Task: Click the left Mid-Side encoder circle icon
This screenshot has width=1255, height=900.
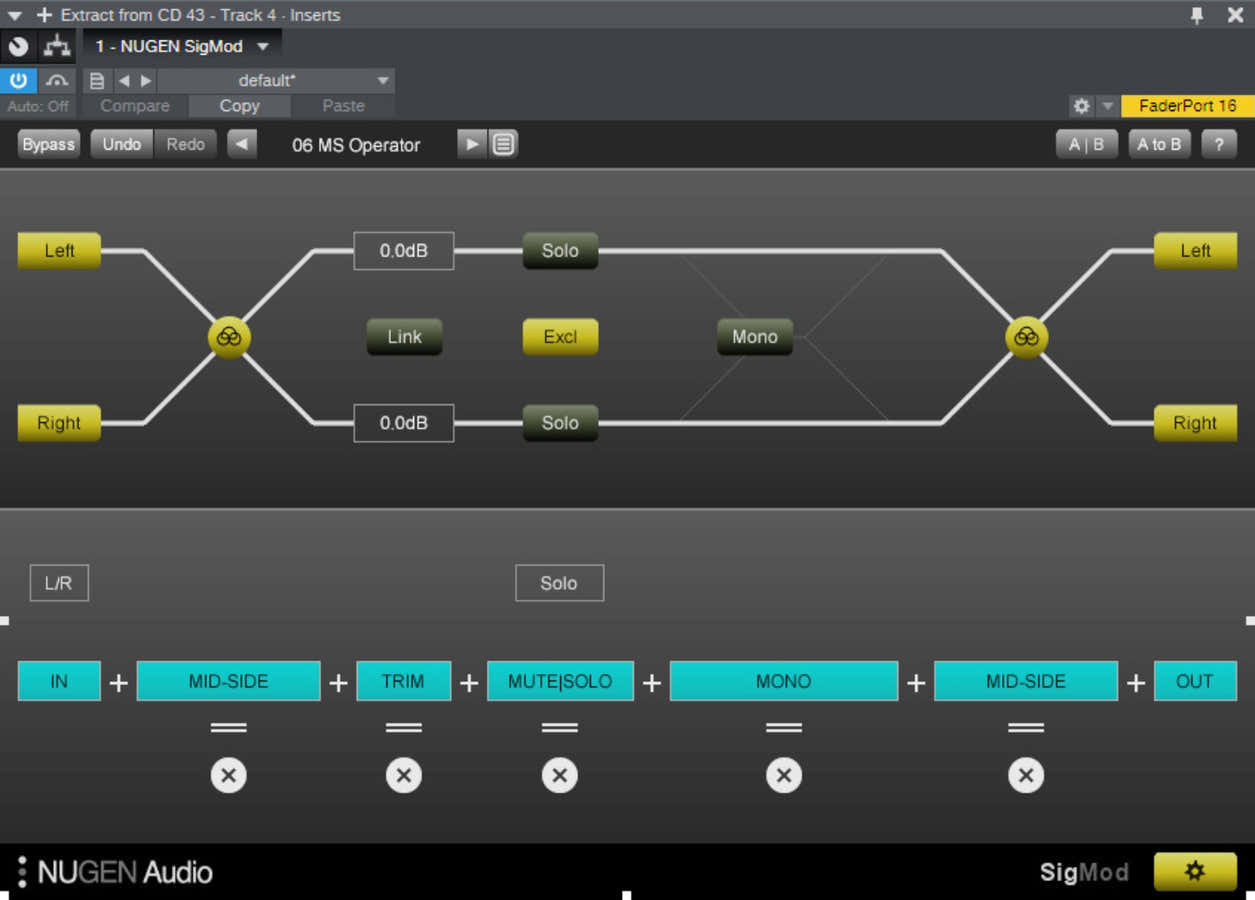Action: point(229,337)
